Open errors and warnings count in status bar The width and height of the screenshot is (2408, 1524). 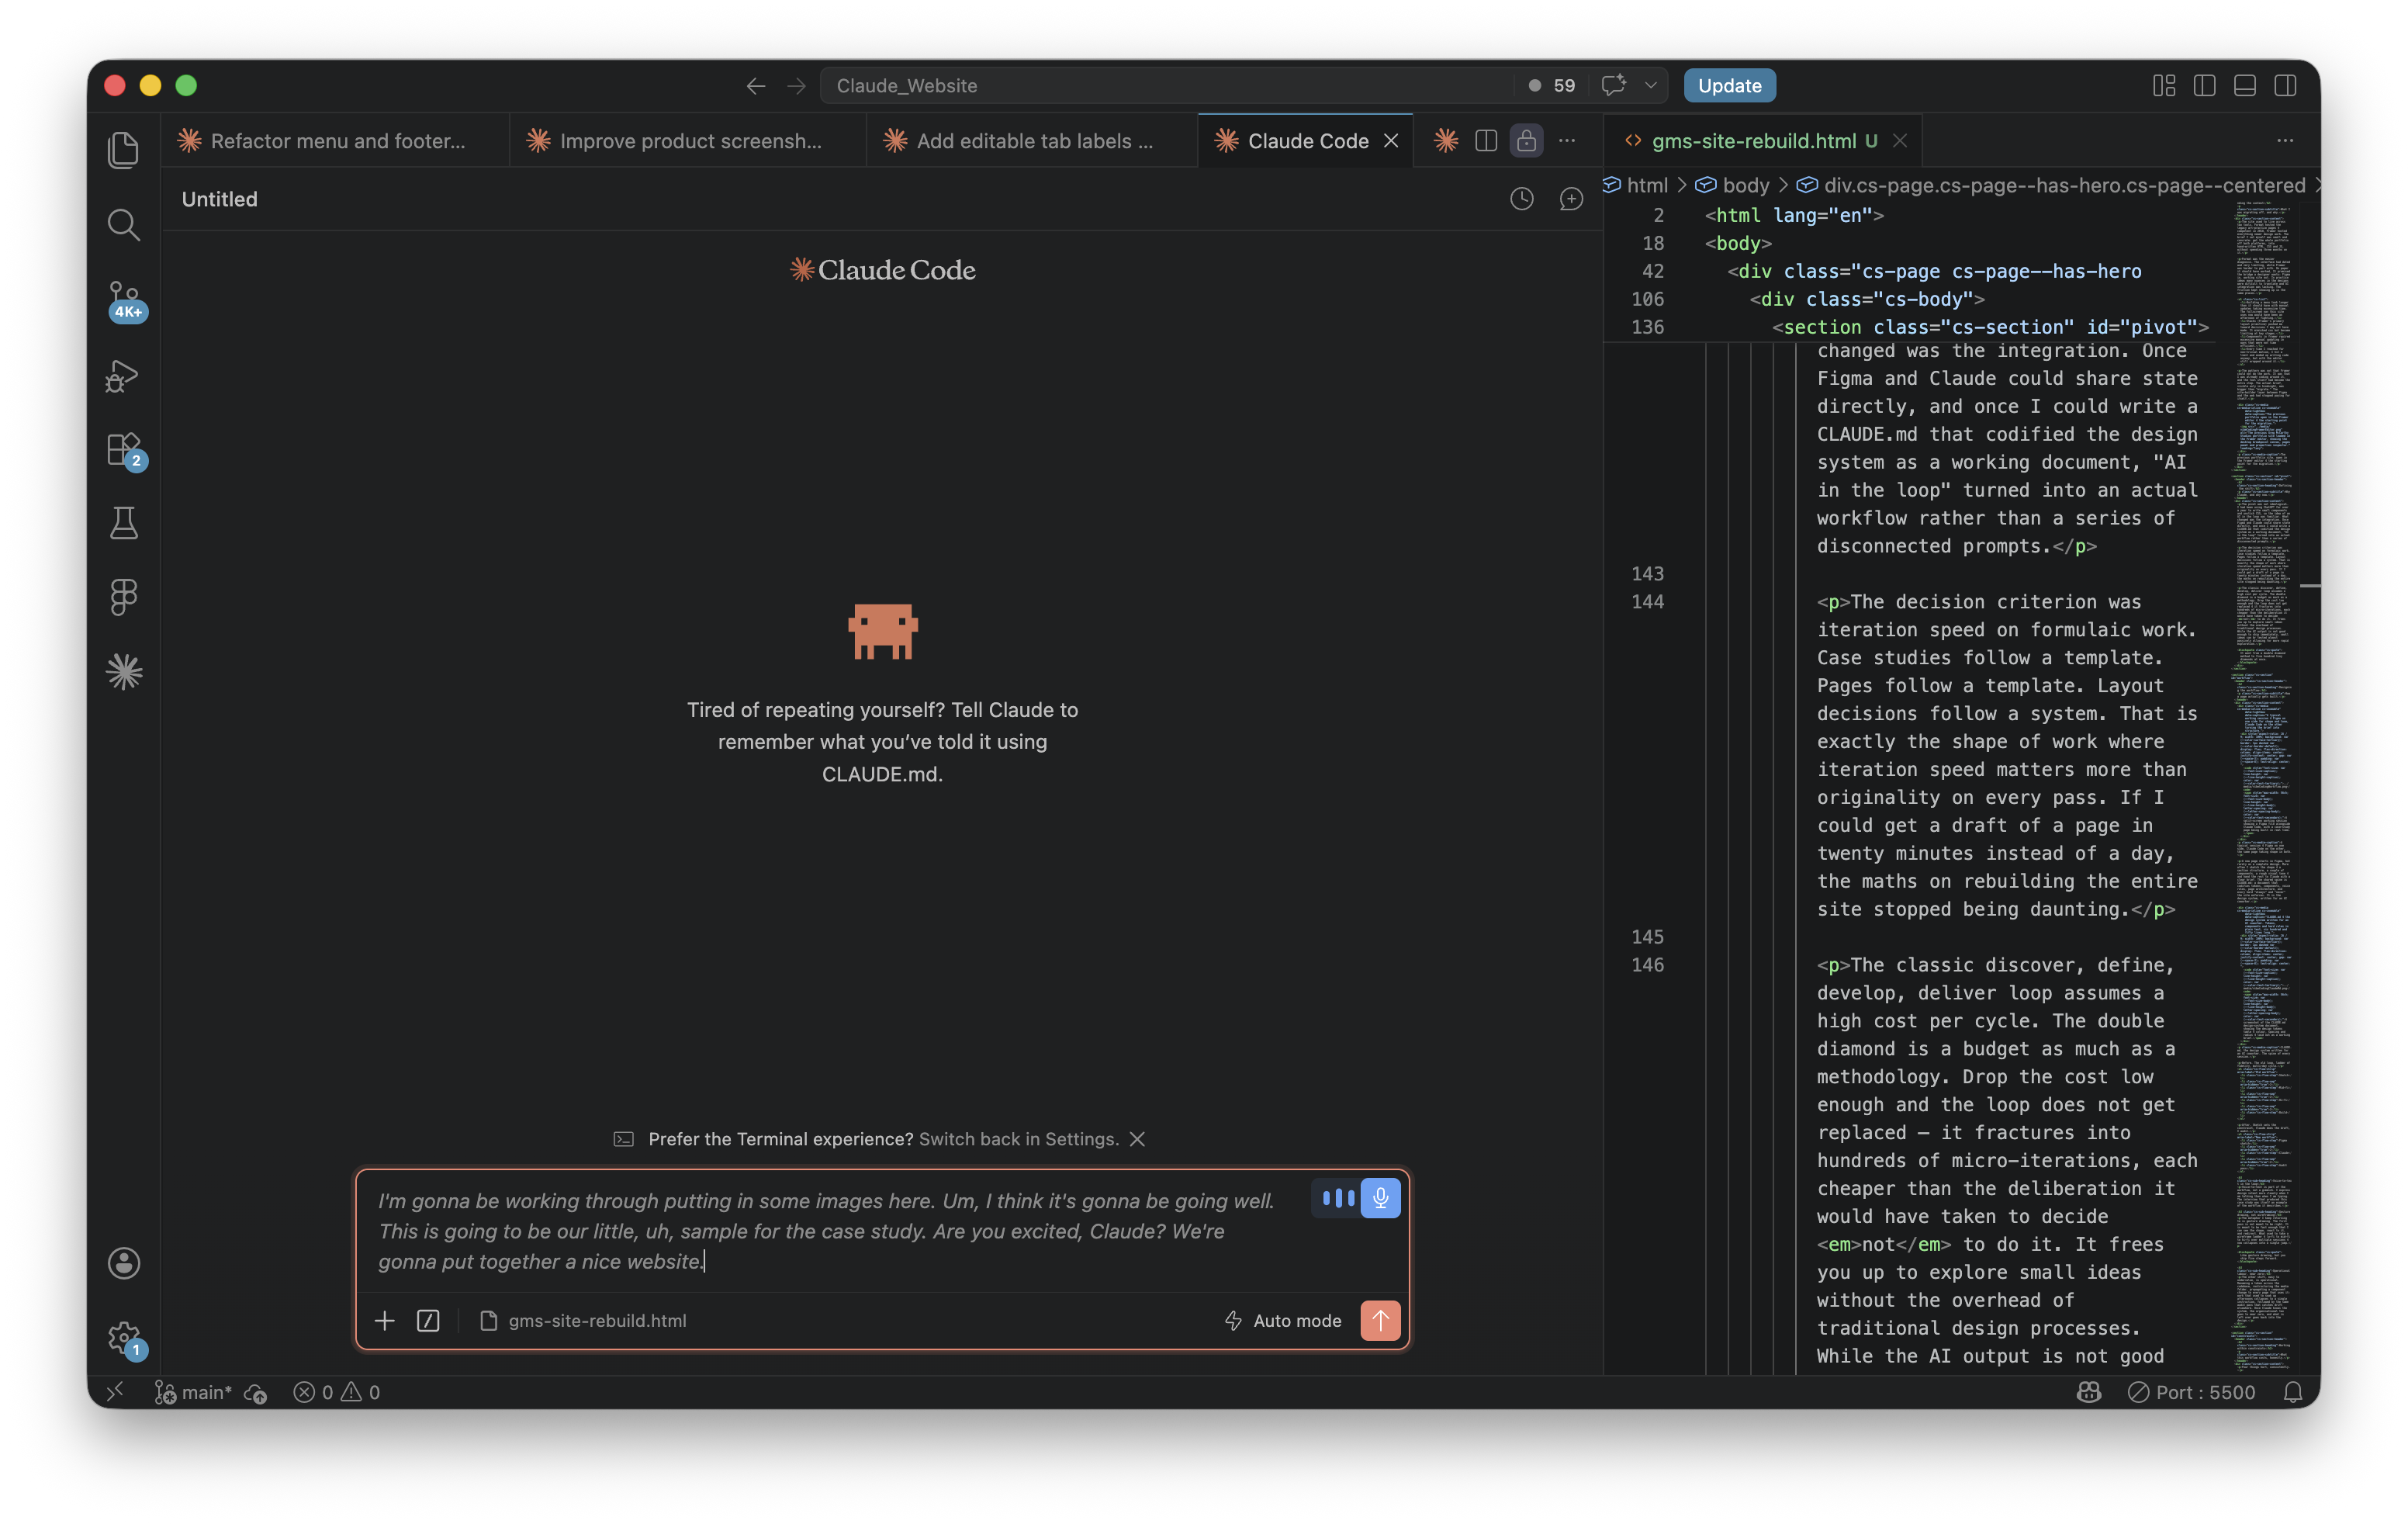click(336, 1392)
